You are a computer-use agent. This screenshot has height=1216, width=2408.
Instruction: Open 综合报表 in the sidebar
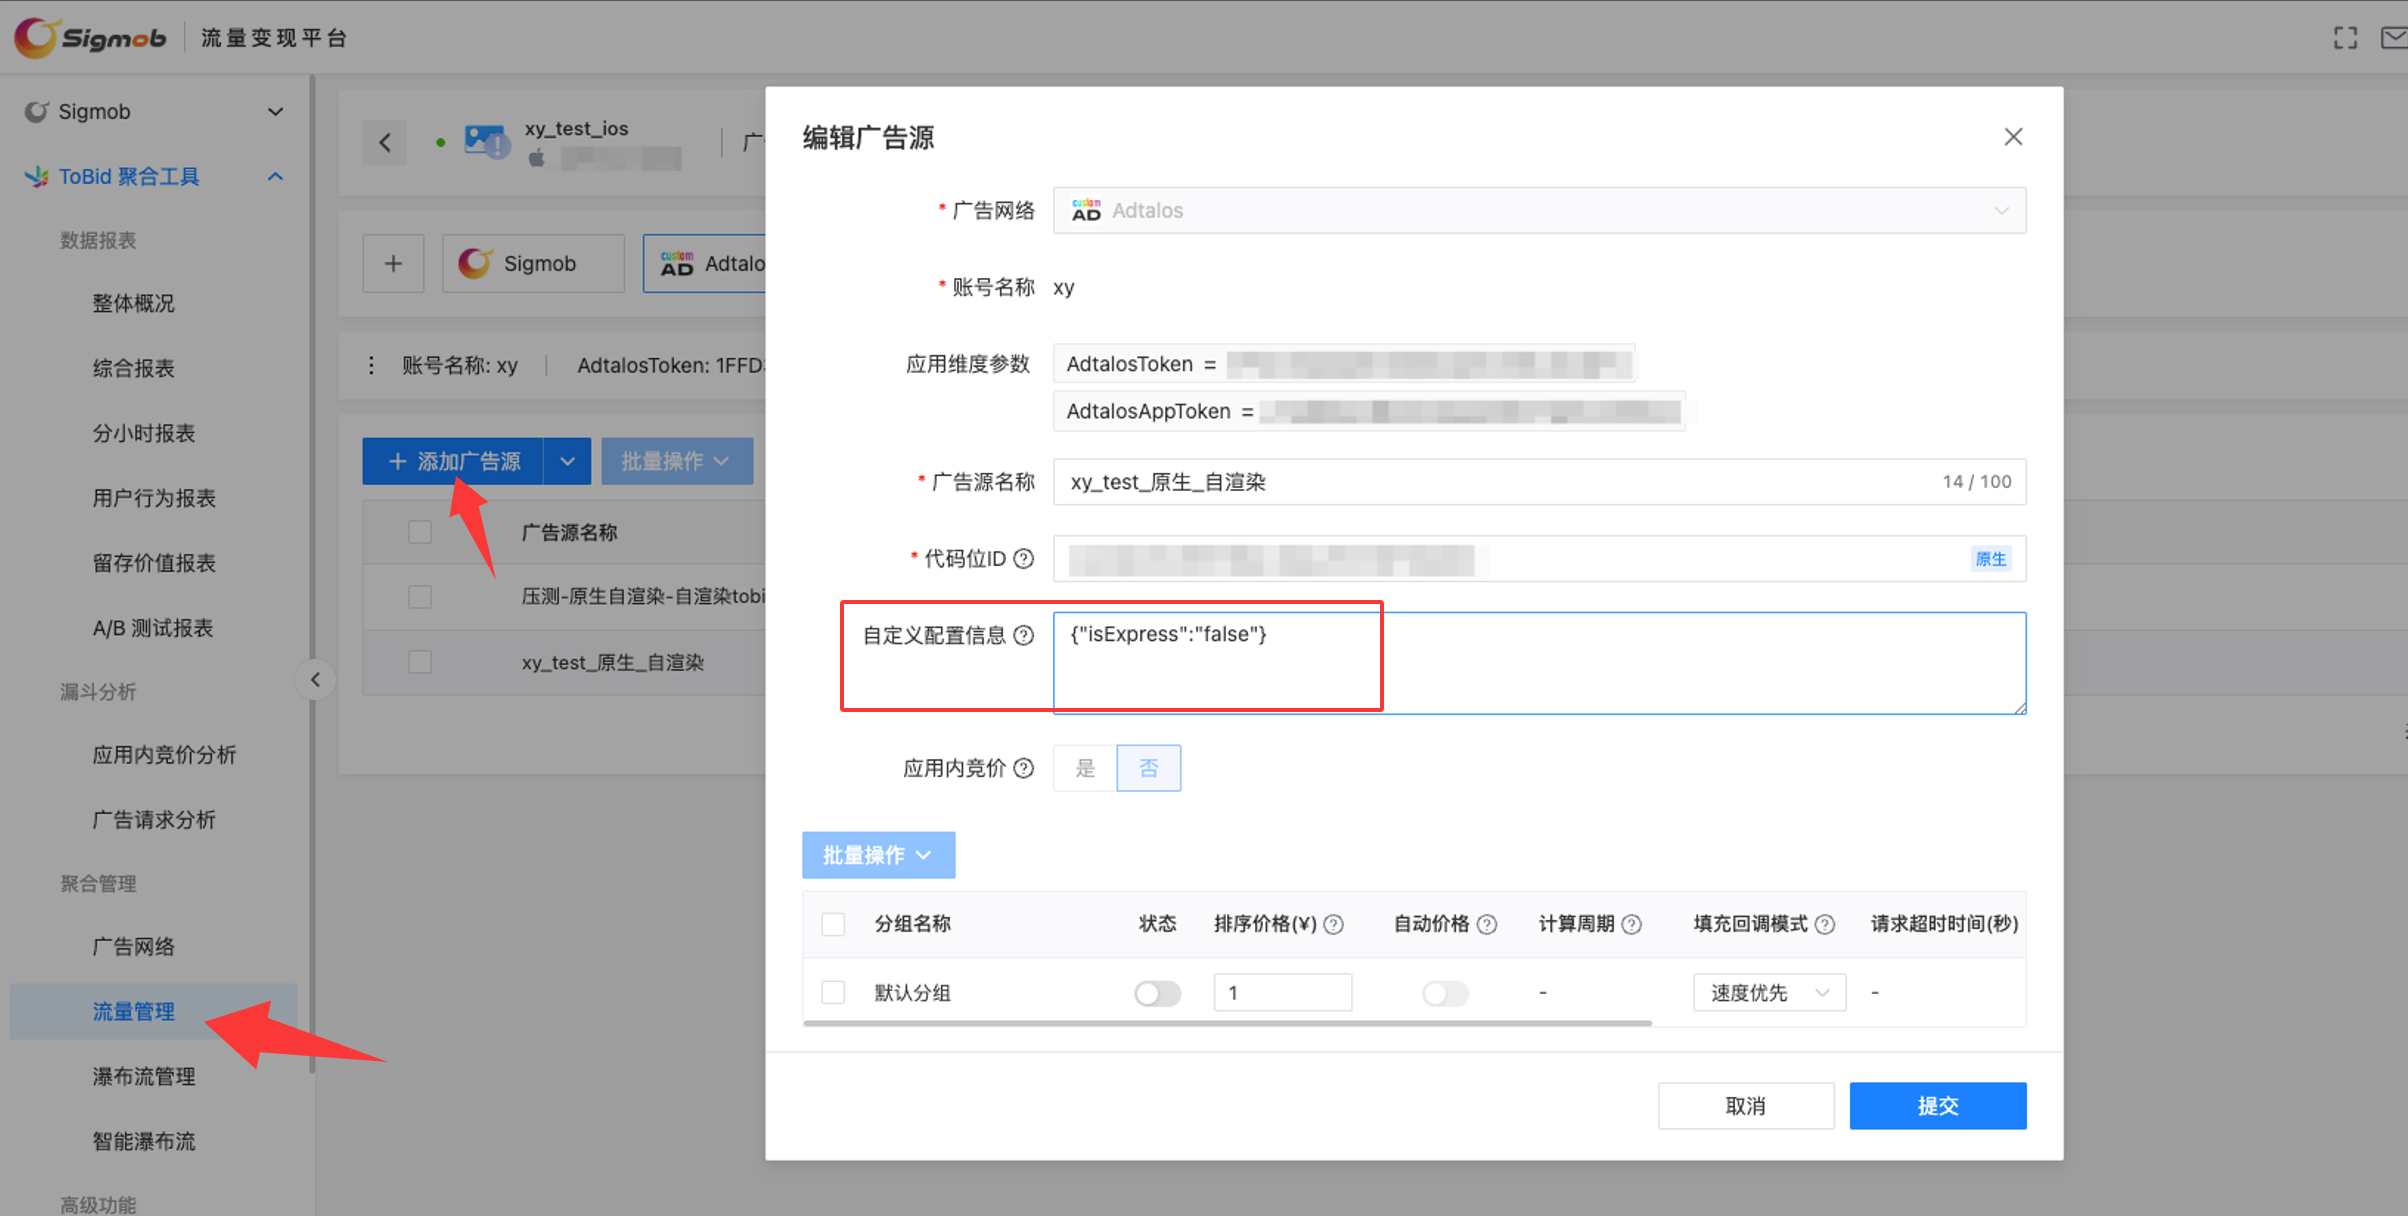coord(133,368)
